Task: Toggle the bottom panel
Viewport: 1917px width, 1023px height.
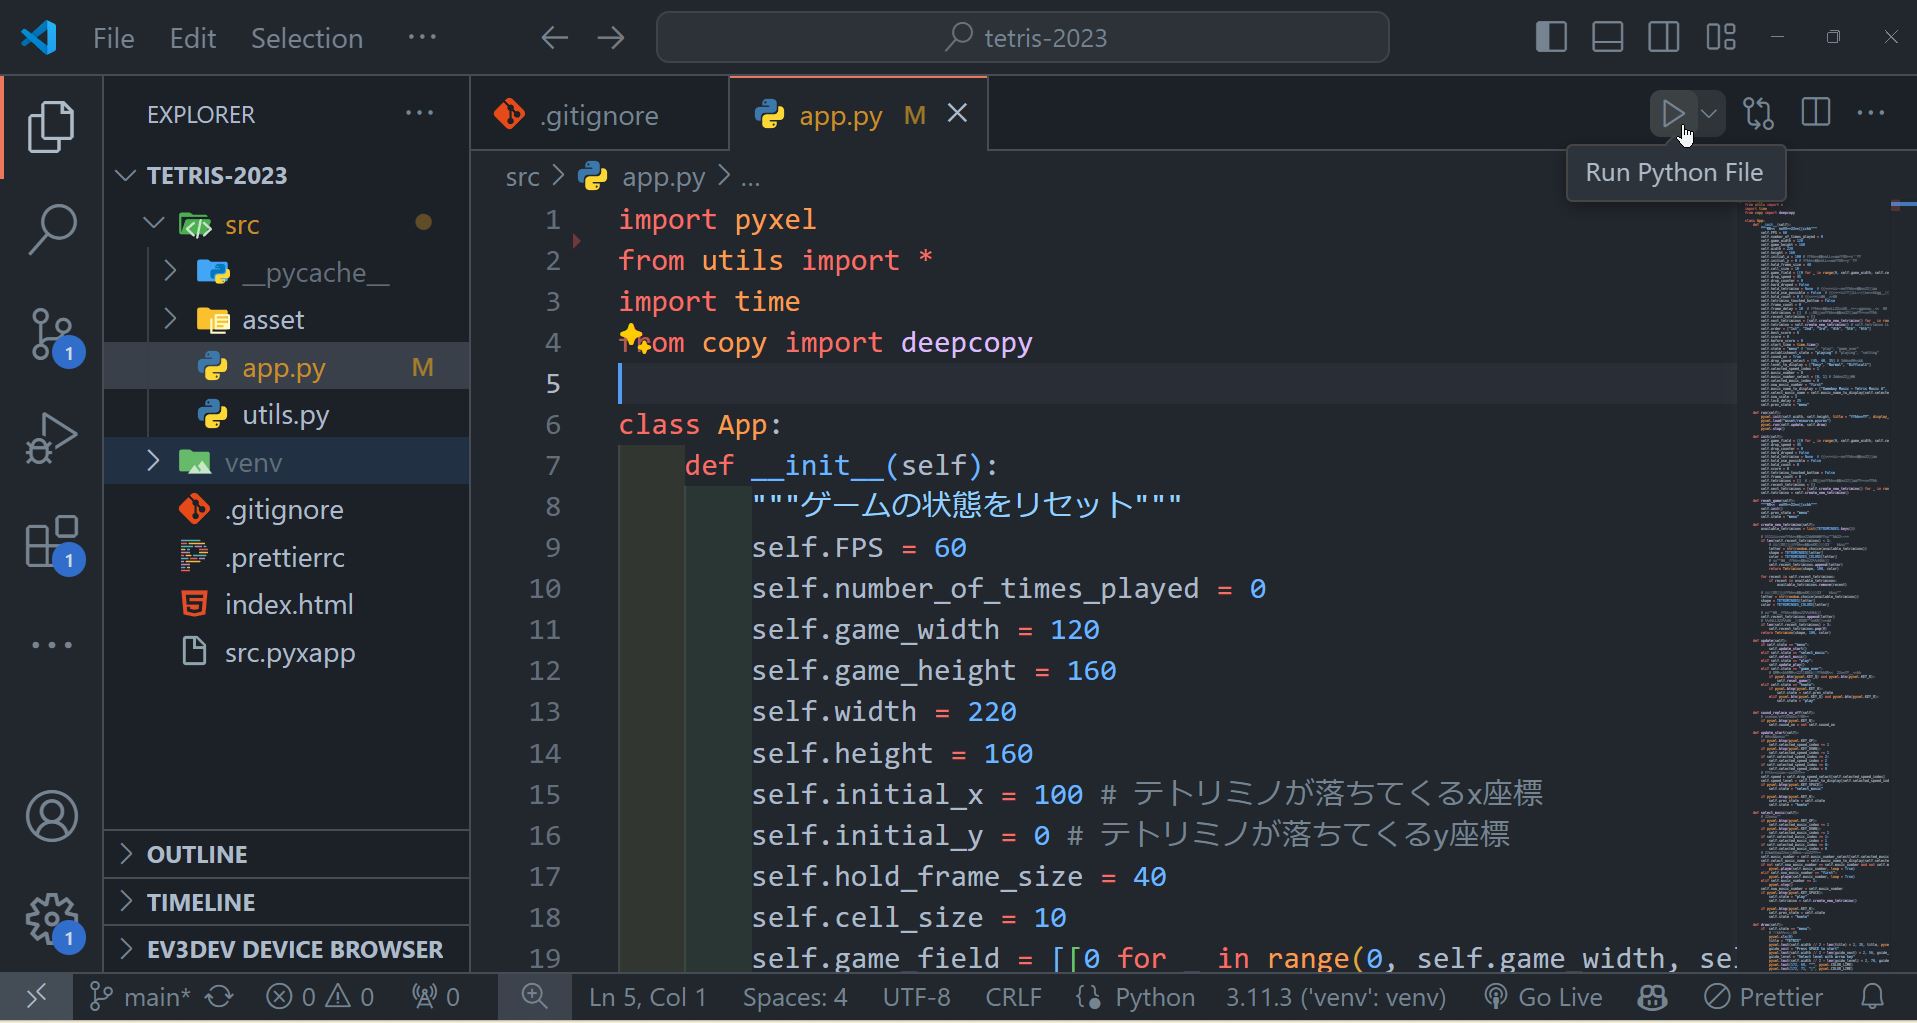Action: pyautogui.click(x=1607, y=37)
